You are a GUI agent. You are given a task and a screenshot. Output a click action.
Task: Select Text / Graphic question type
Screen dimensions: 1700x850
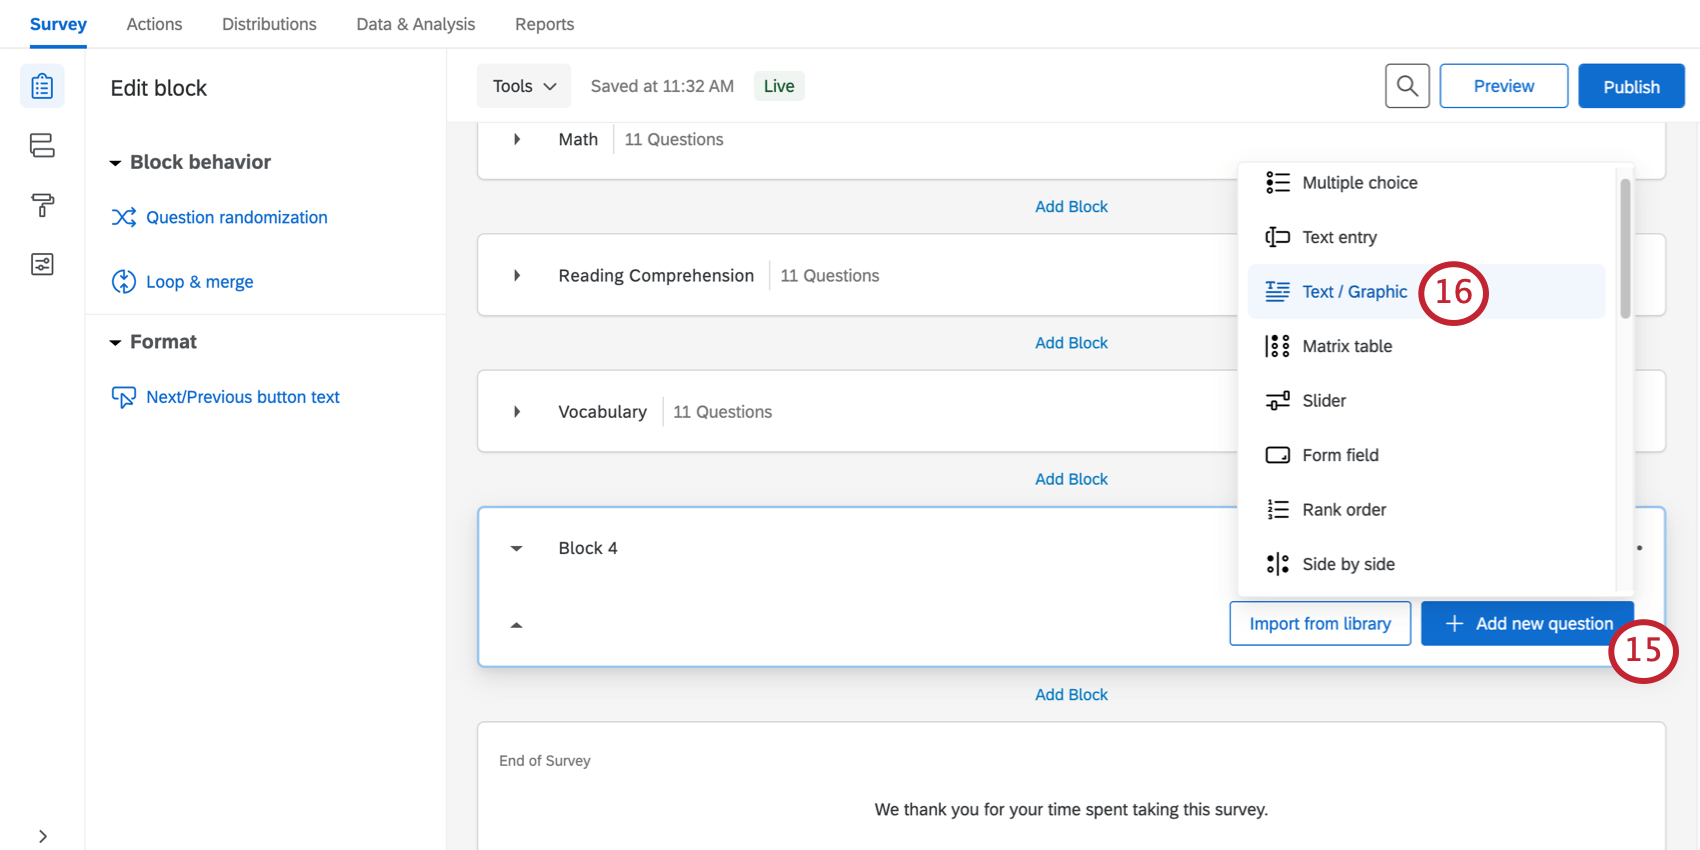[1354, 292]
